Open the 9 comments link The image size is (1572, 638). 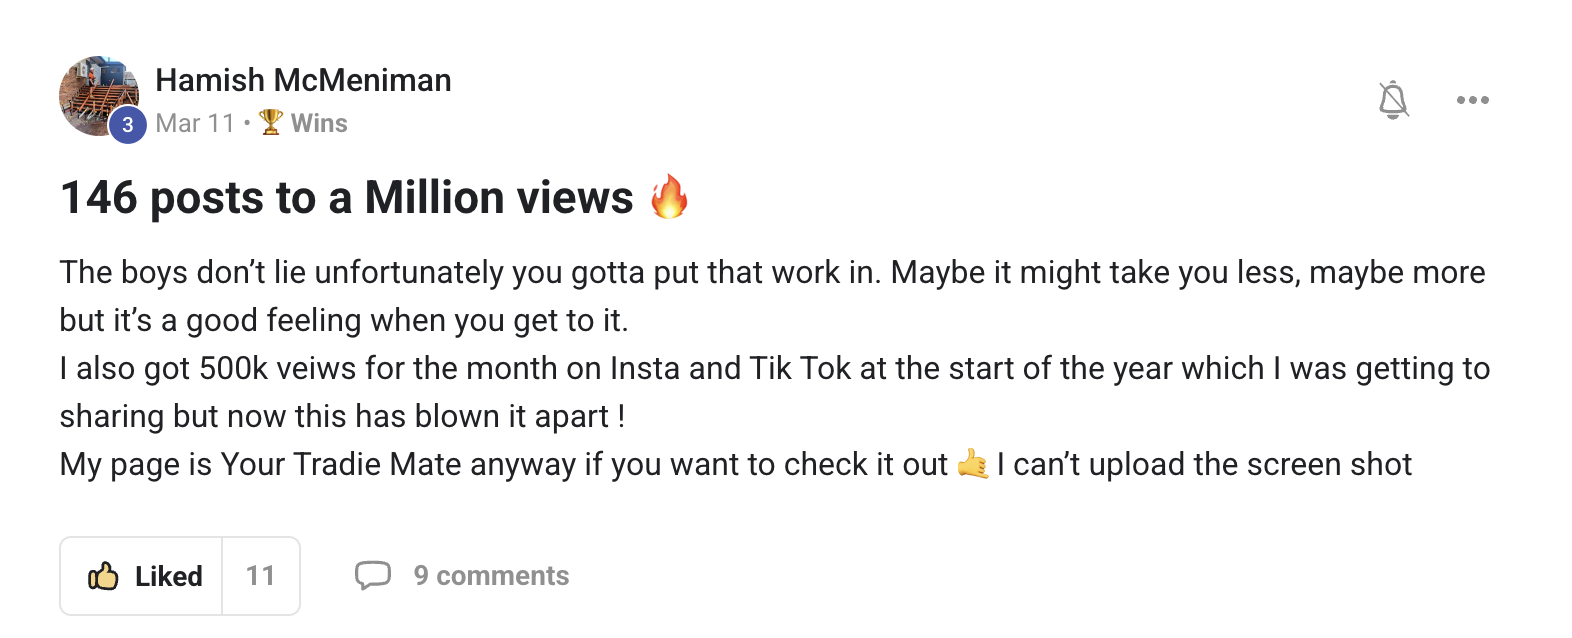pyautogui.click(x=491, y=576)
